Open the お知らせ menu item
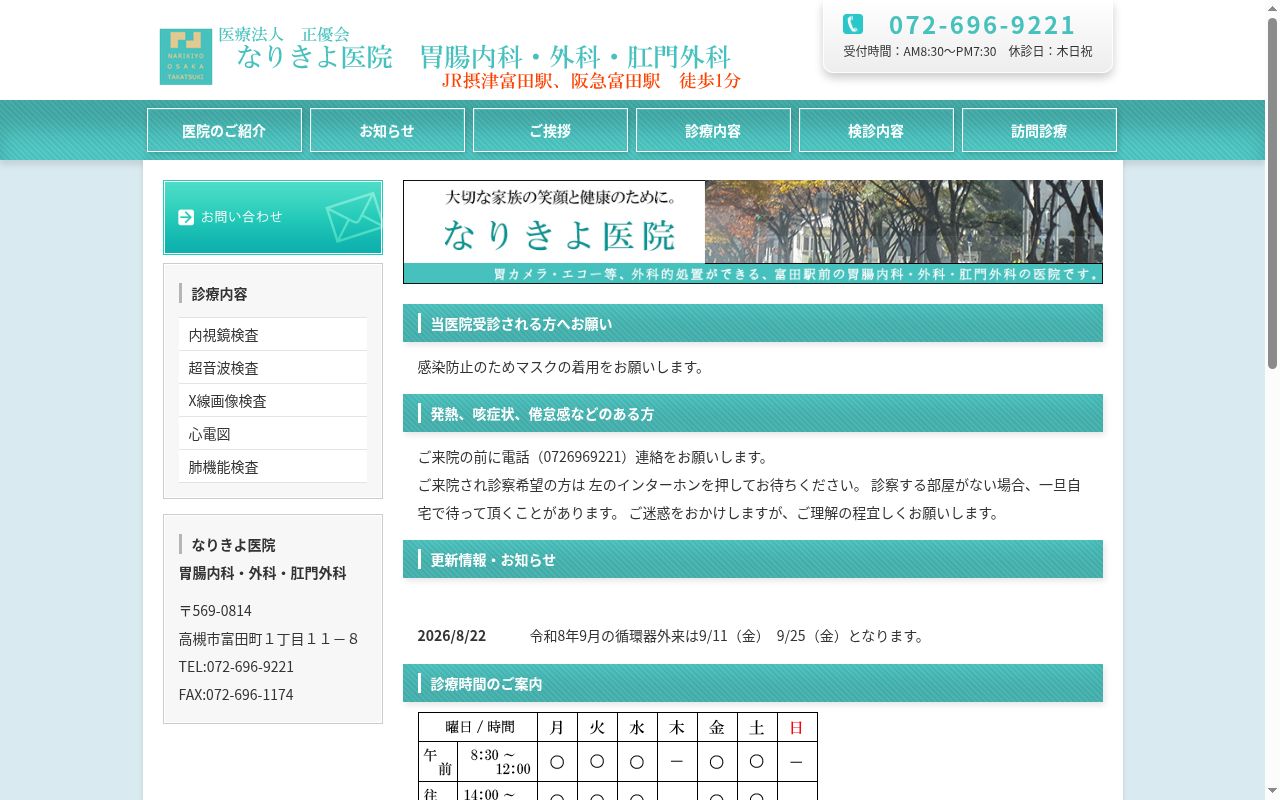Image resolution: width=1280 pixels, height=800 pixels. tap(387, 130)
